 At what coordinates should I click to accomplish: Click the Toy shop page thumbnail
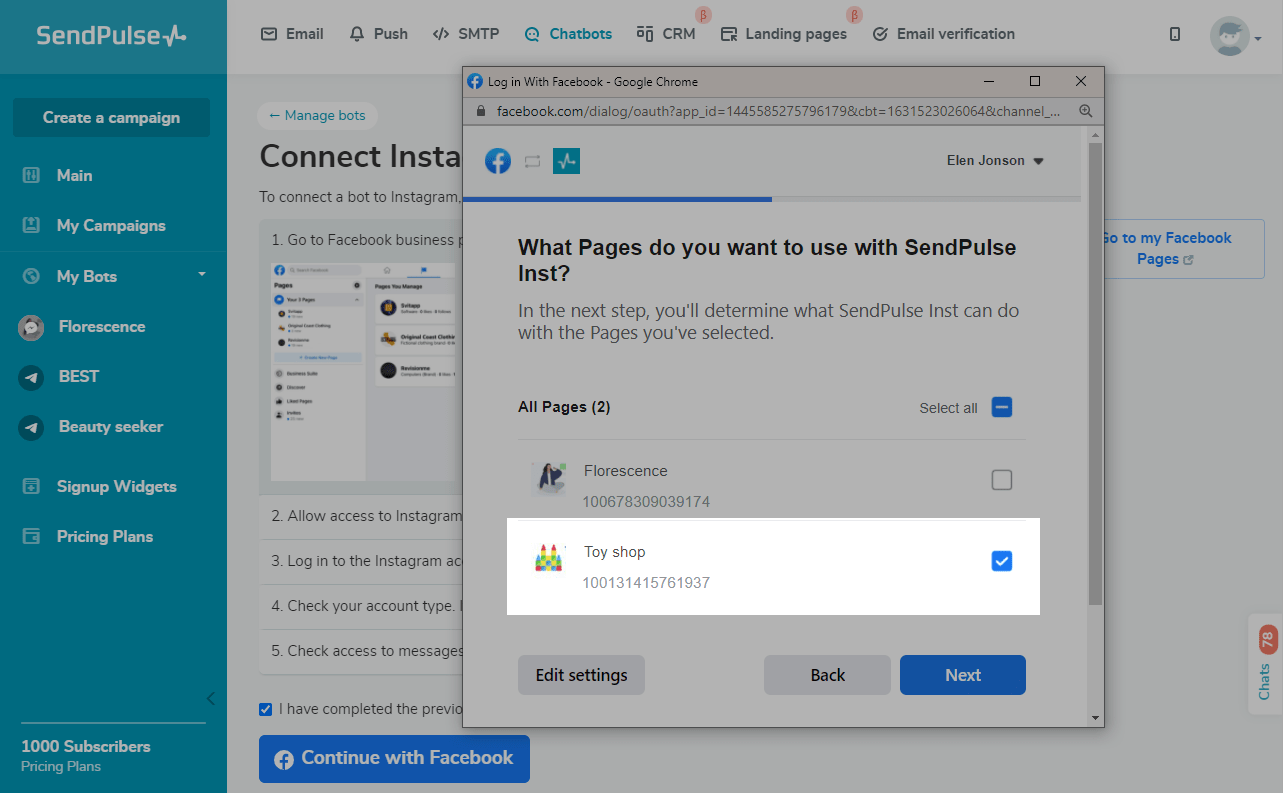549,559
